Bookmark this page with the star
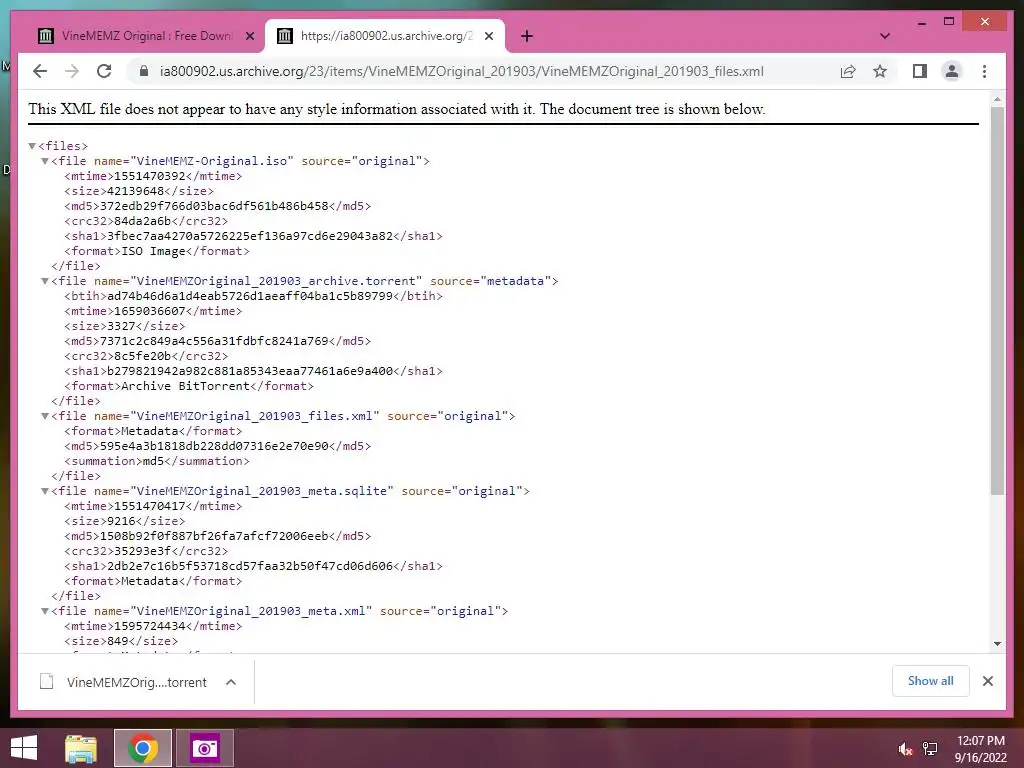This screenshot has height=768, width=1024. (880, 71)
